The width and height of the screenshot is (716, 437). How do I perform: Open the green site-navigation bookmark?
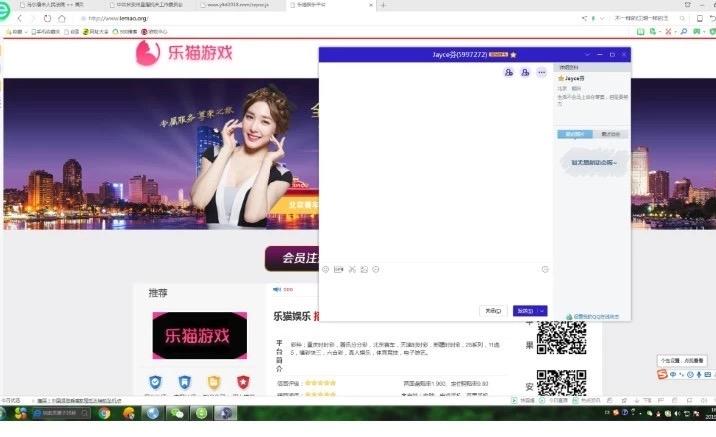96,32
